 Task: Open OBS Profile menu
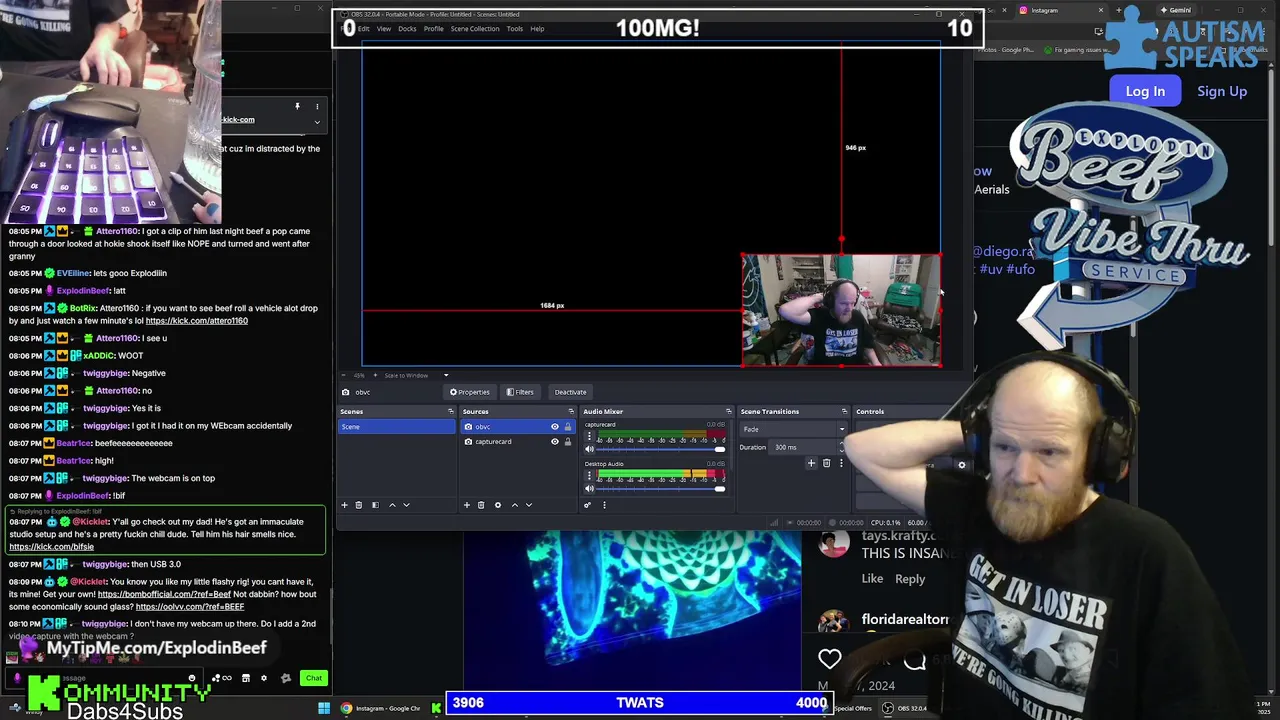coord(434,28)
